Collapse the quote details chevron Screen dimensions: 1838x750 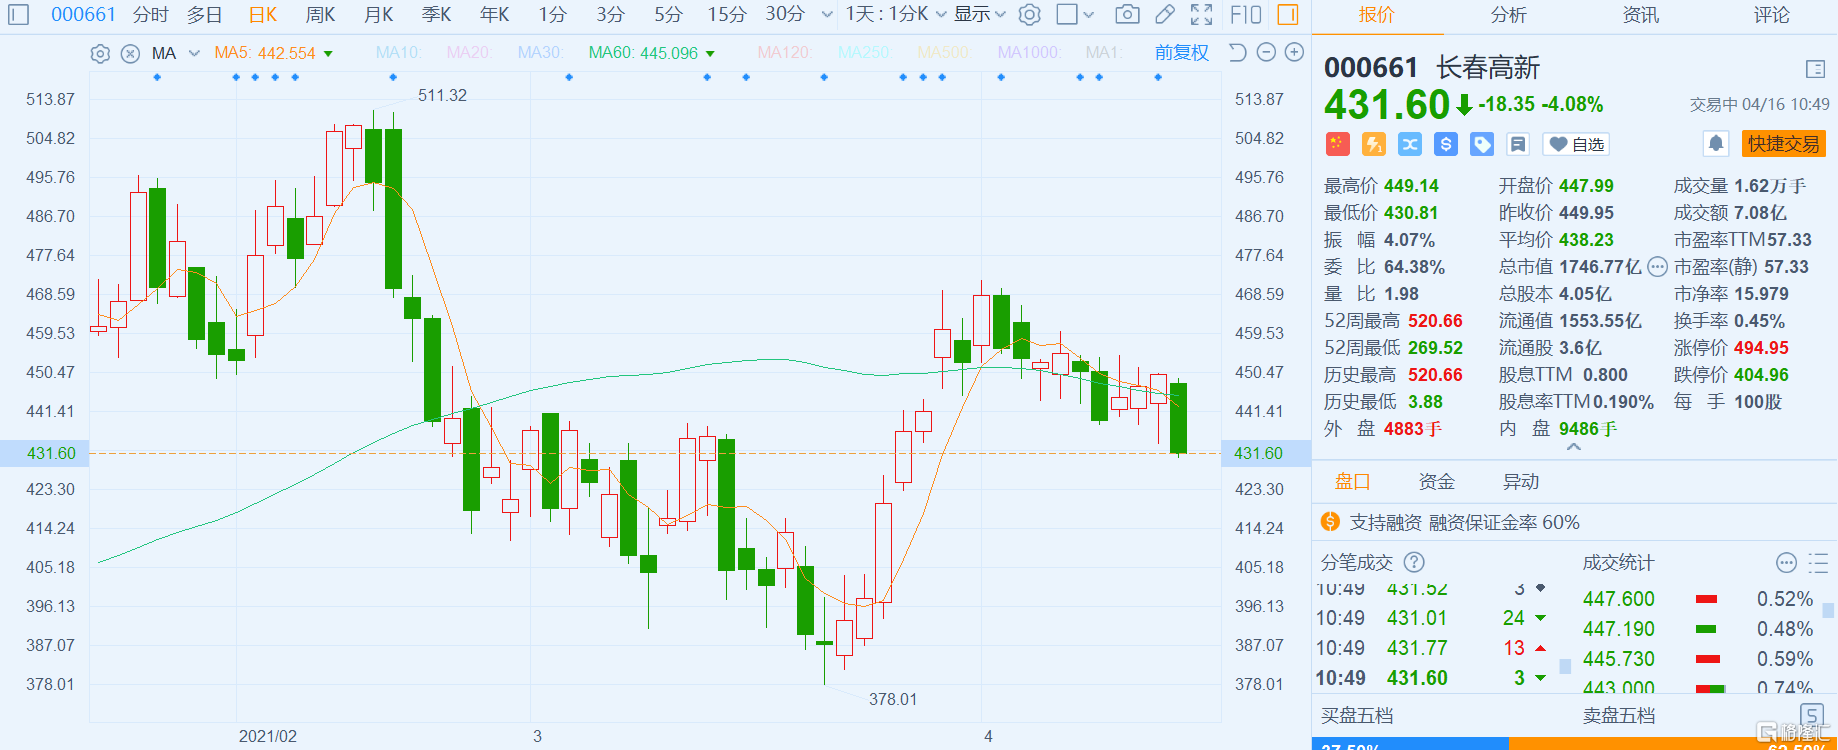(1573, 447)
